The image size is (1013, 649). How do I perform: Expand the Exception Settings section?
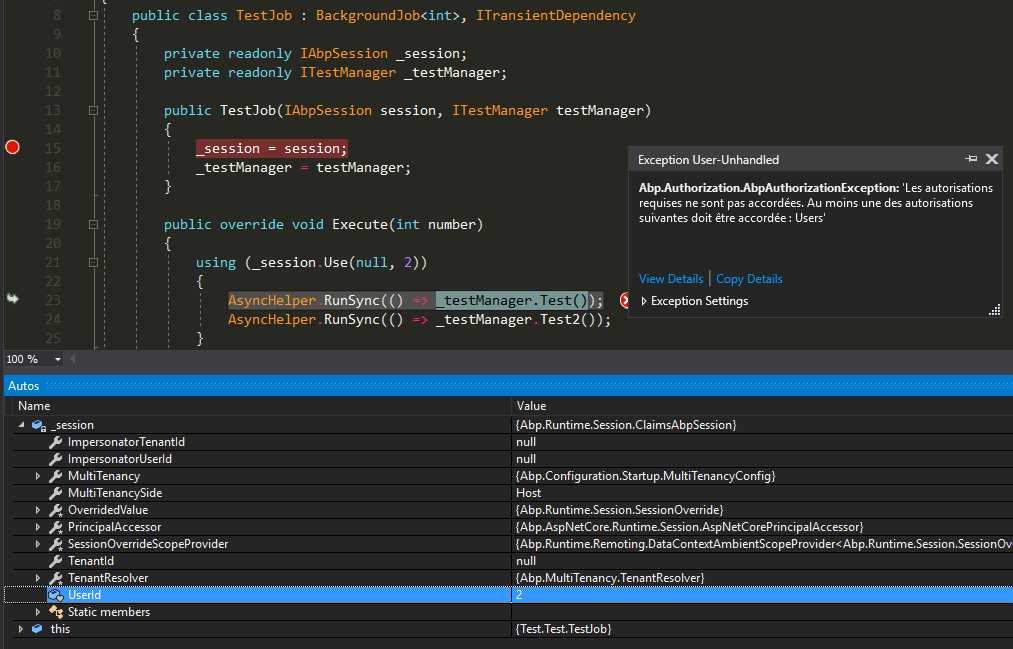coord(647,300)
